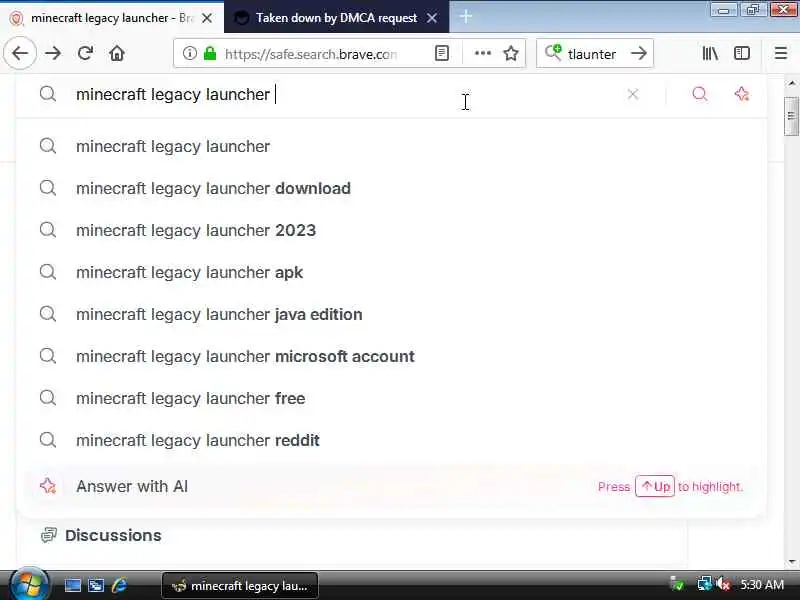The image size is (800, 600).
Task: Switch to minecraft legacy launcher tab
Action: [112, 18]
